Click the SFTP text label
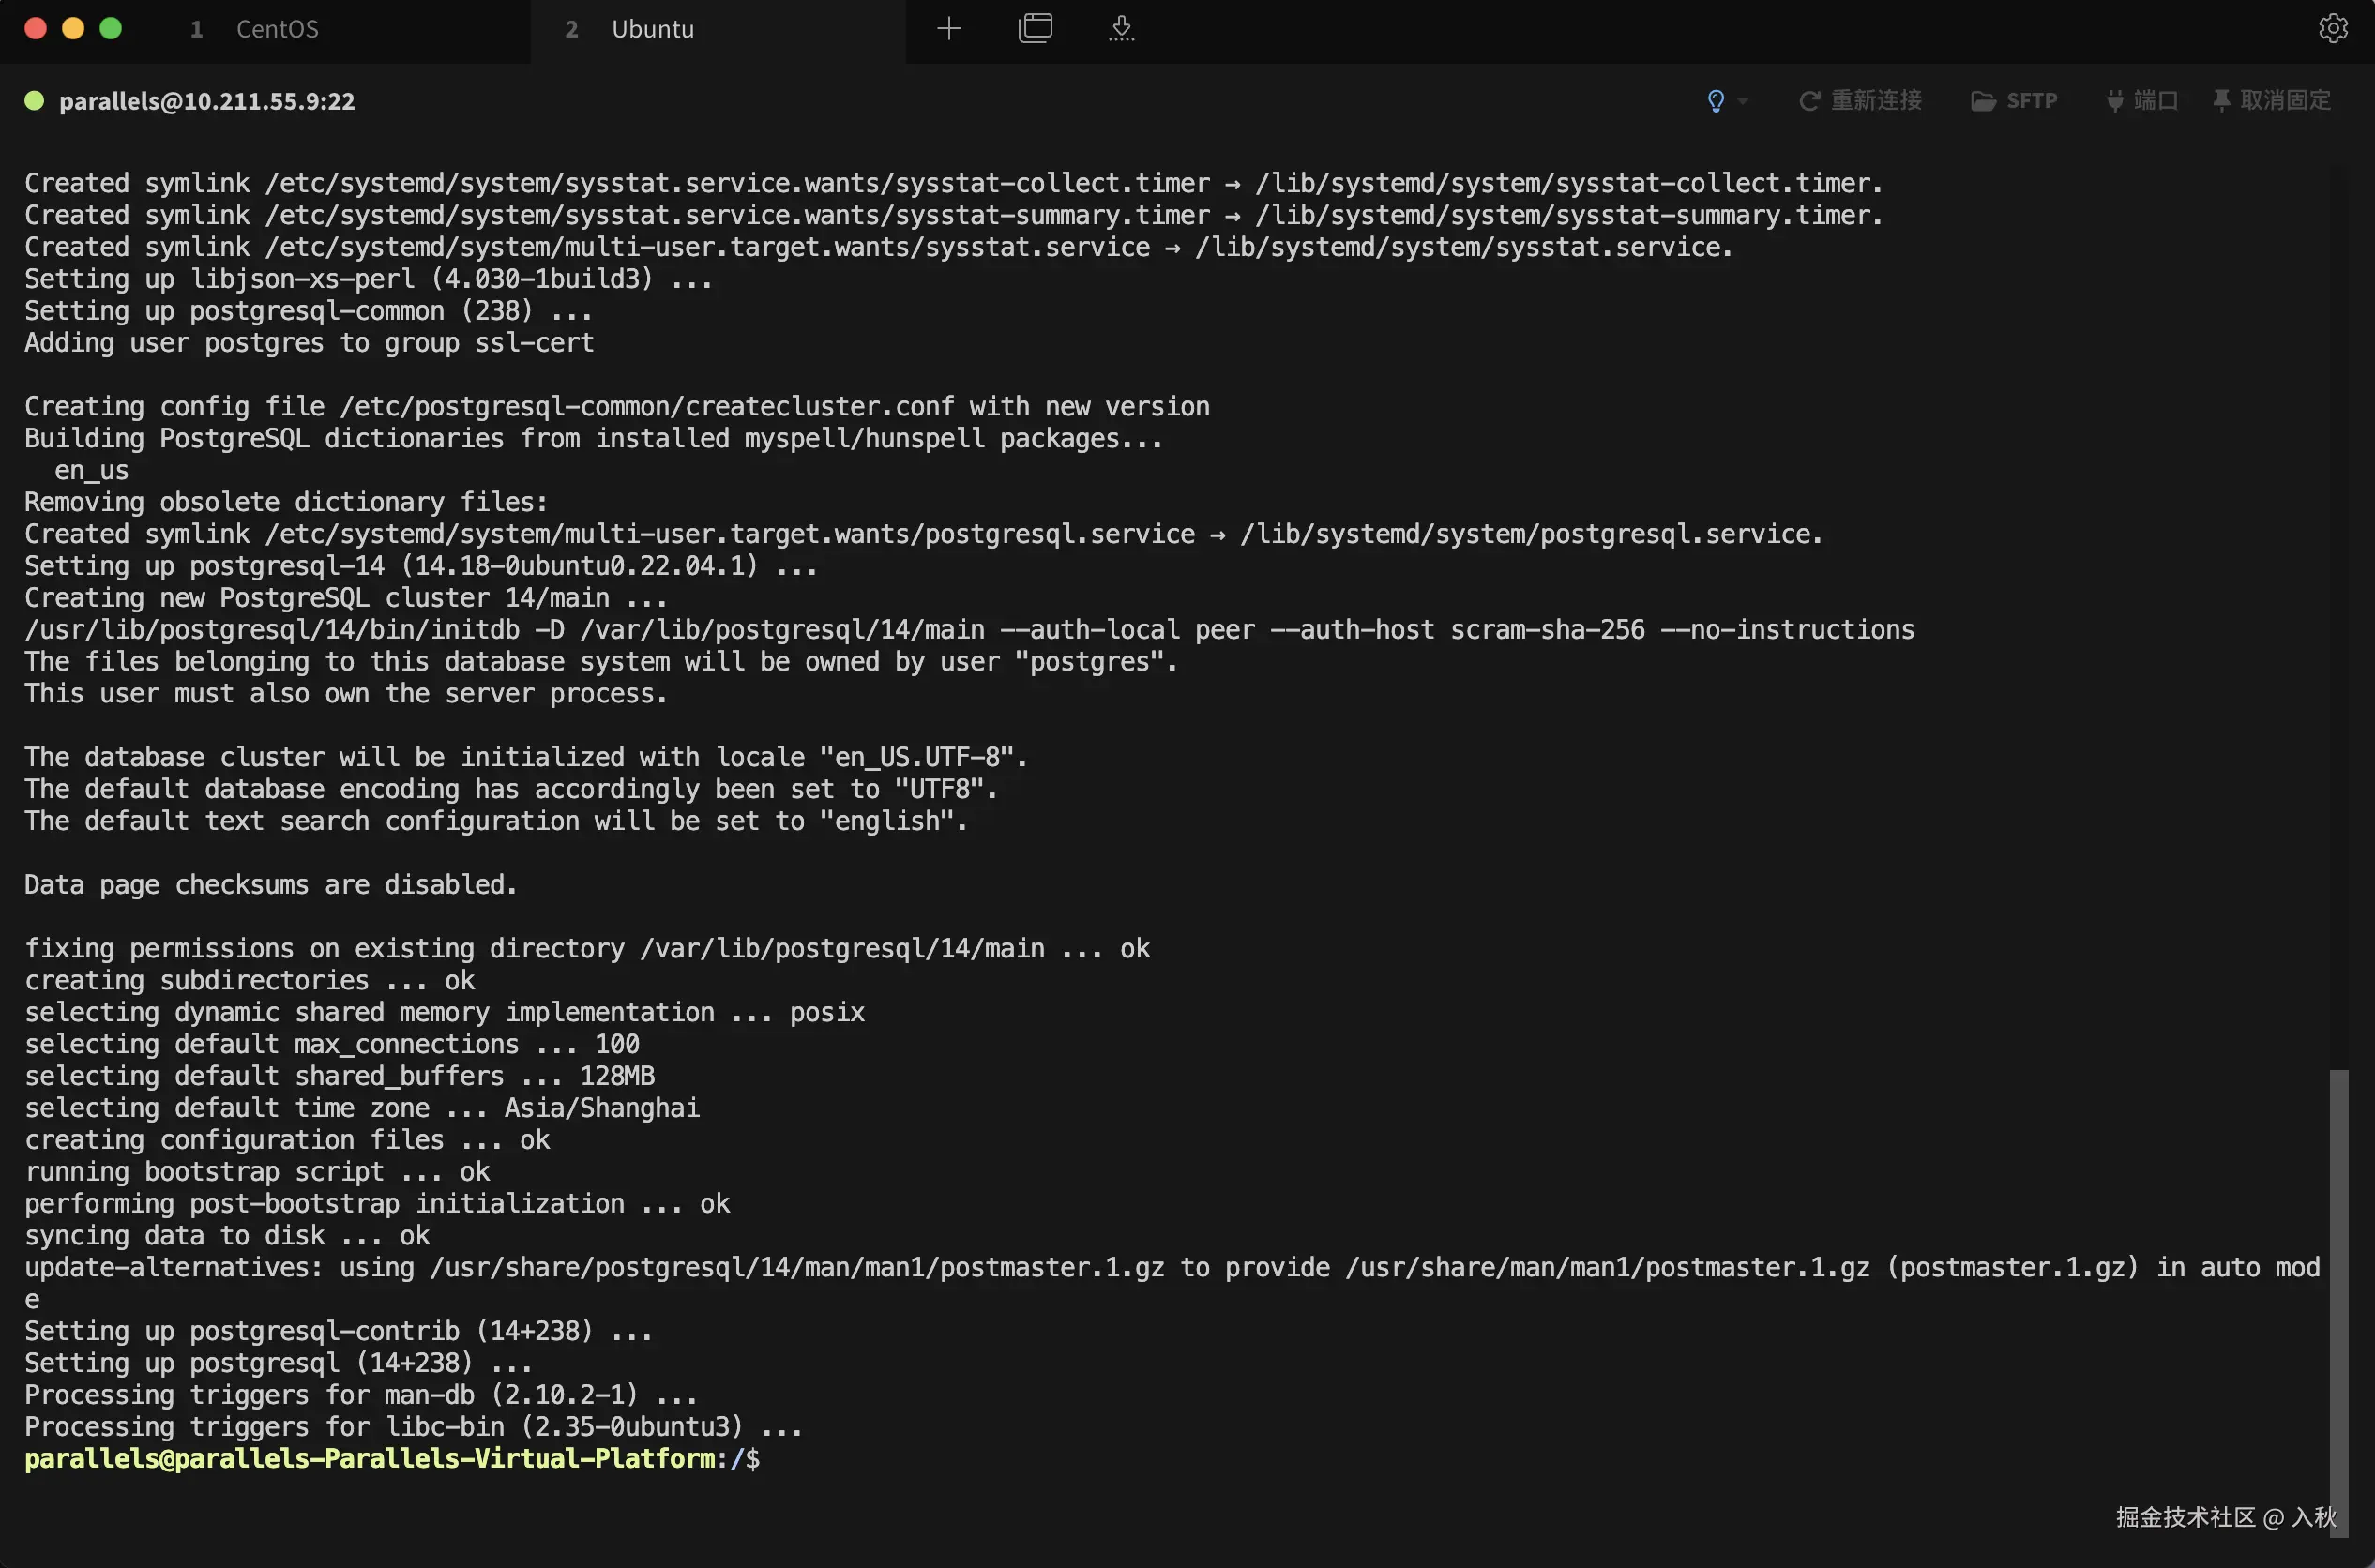 [2031, 101]
